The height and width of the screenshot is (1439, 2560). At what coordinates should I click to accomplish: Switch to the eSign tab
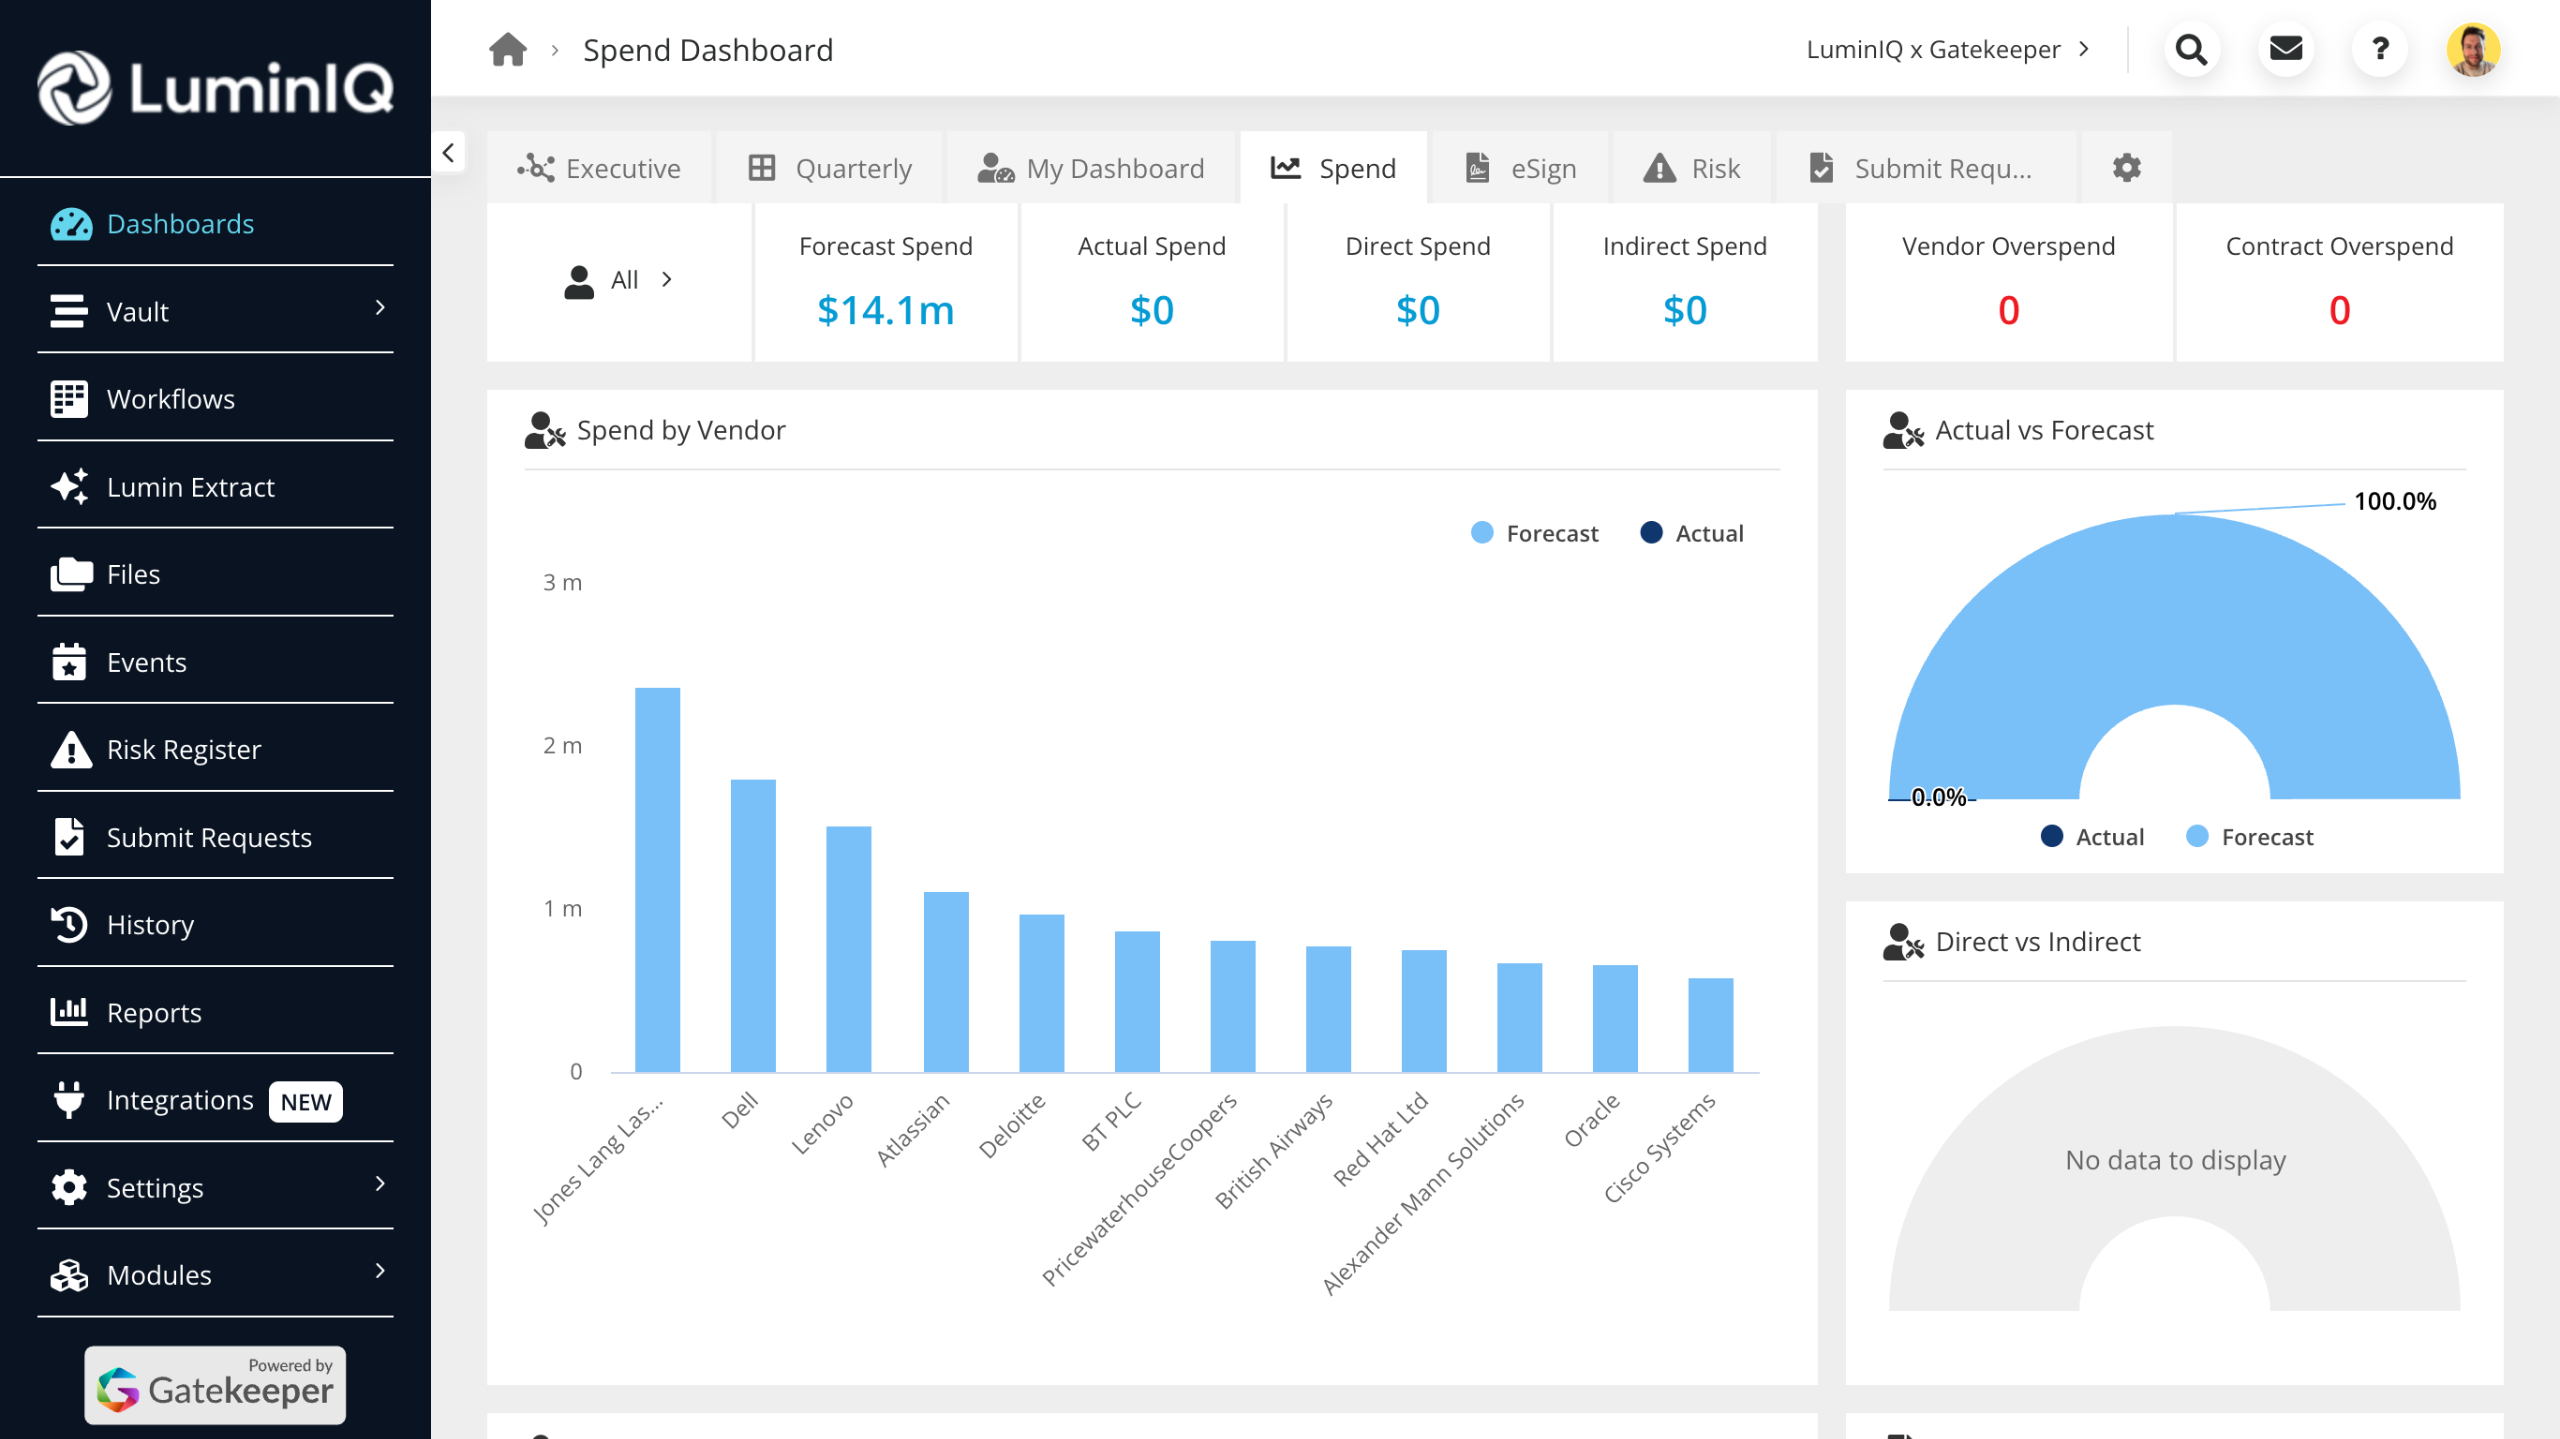pyautogui.click(x=1521, y=168)
